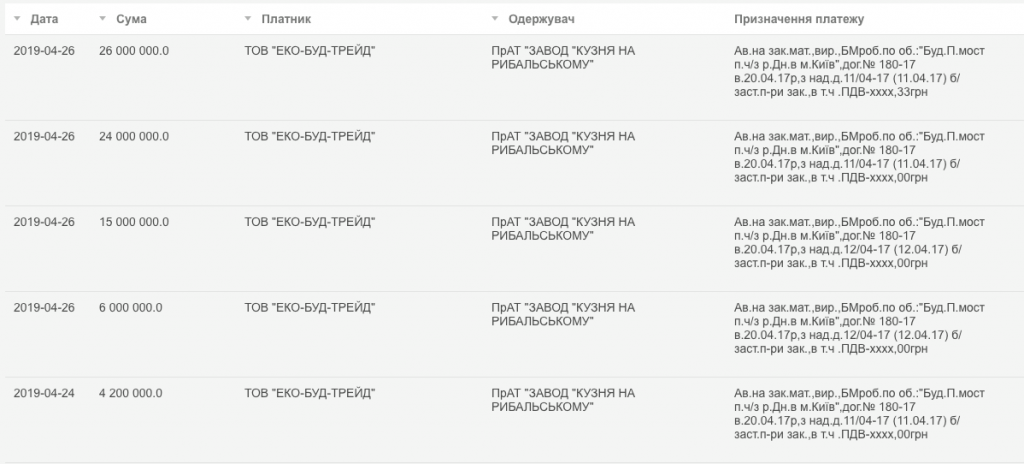1024x464 pixels.
Task: Select the recipient in the 4 200 000.0 row
Action: pyautogui.click(x=563, y=400)
